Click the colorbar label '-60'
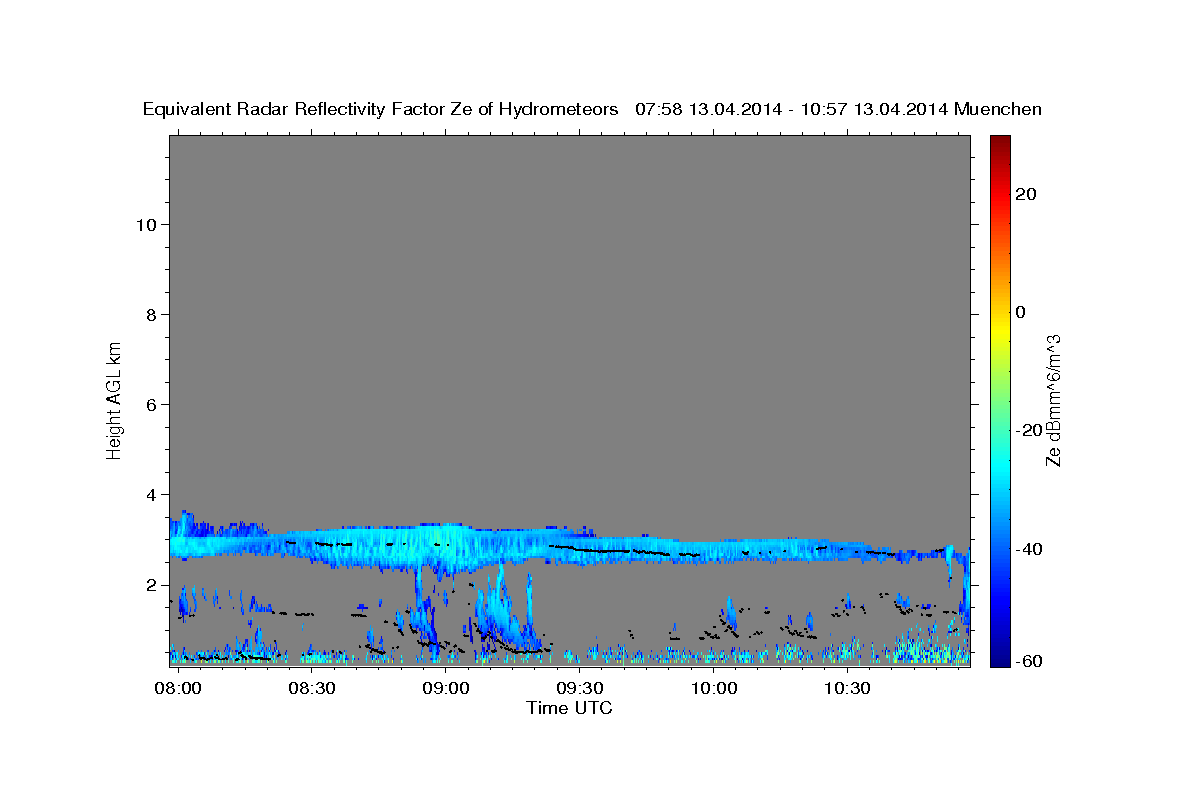1200x800 pixels. coord(1029,661)
